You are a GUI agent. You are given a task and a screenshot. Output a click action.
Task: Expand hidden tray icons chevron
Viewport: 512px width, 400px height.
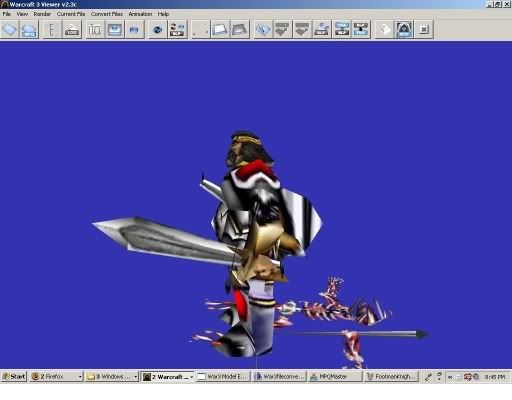[x=450, y=377]
